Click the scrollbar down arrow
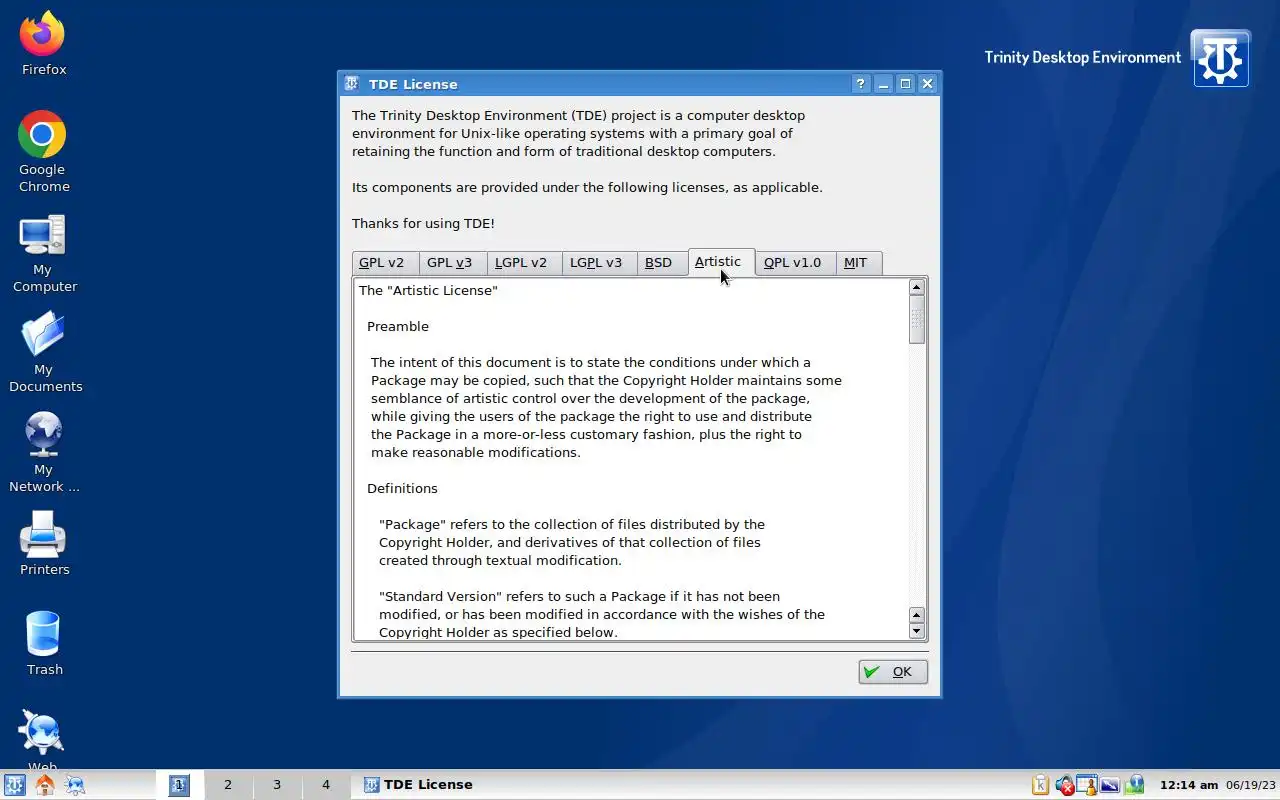 917,631
